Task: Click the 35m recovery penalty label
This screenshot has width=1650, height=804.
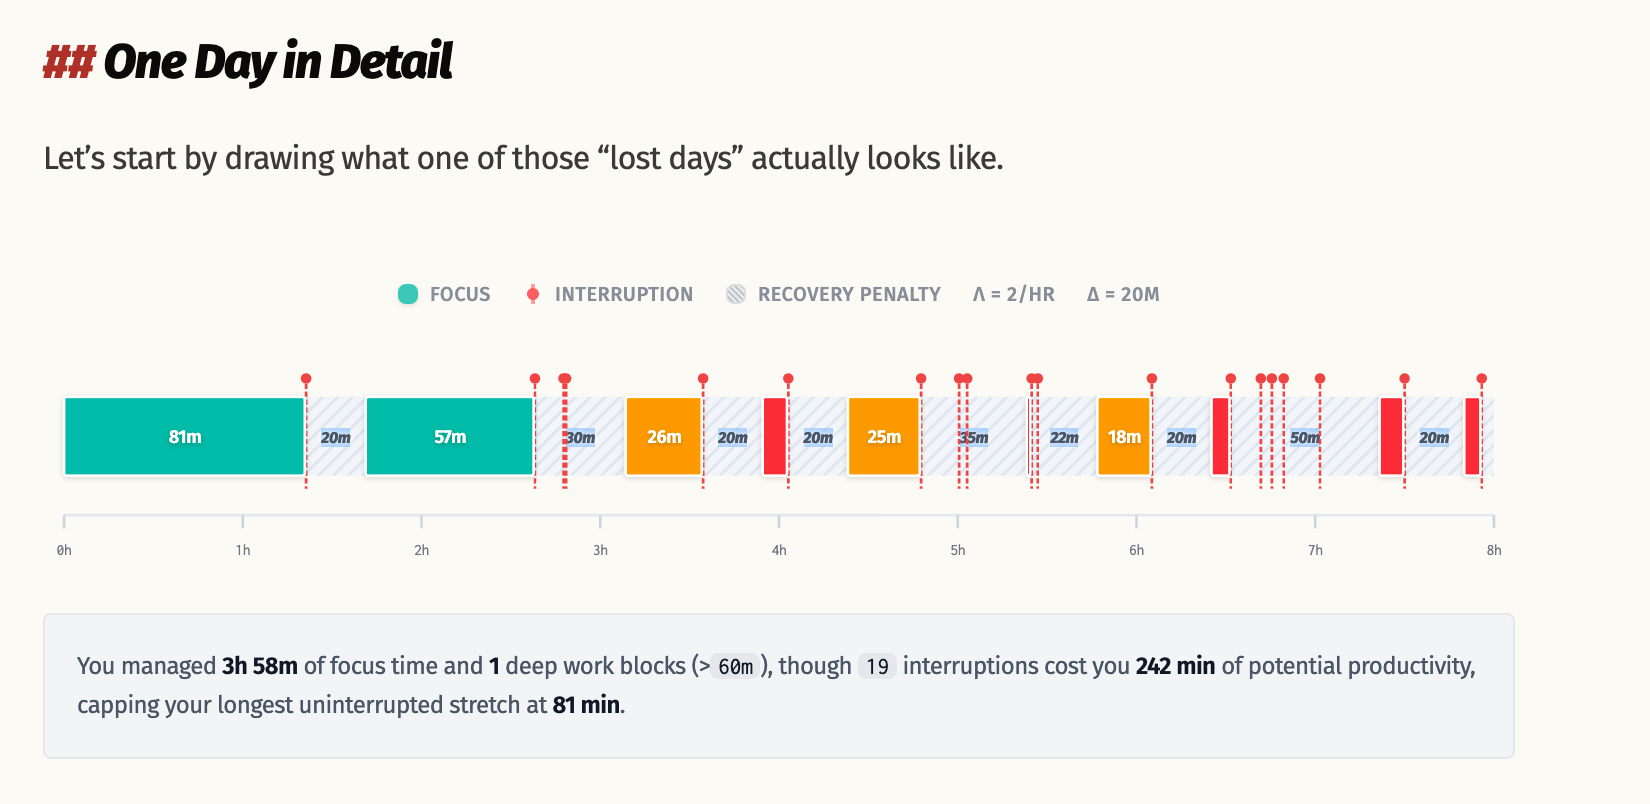Action: click(x=974, y=438)
